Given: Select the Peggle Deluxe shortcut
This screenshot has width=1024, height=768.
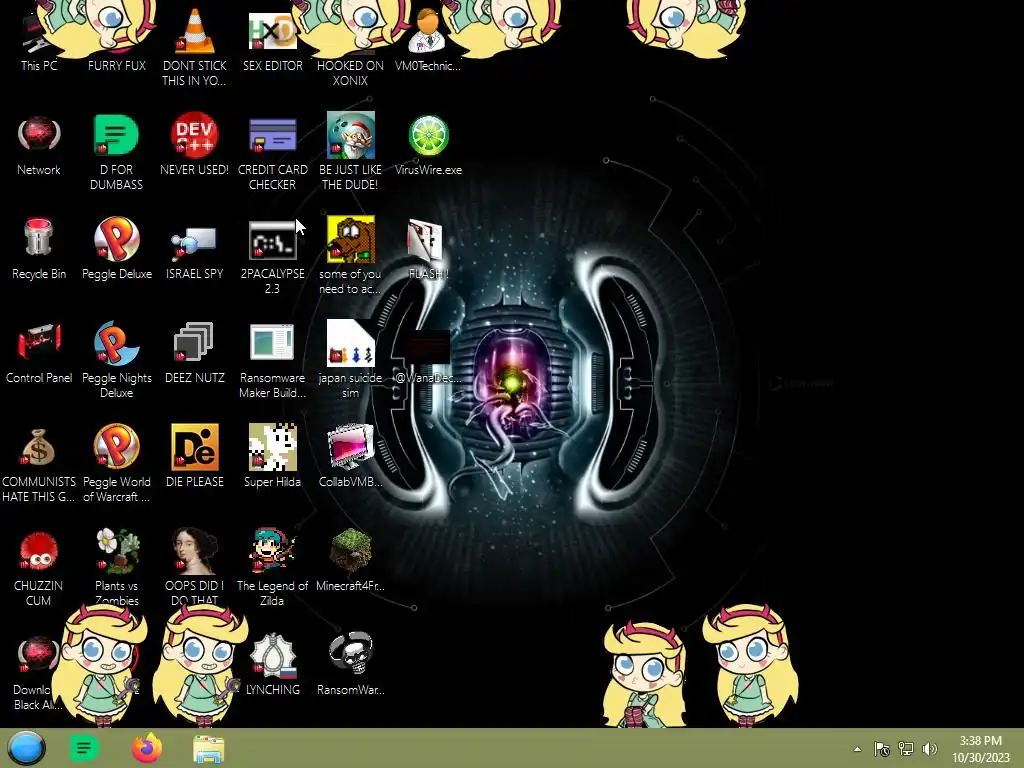Looking at the screenshot, I should 116,249.
